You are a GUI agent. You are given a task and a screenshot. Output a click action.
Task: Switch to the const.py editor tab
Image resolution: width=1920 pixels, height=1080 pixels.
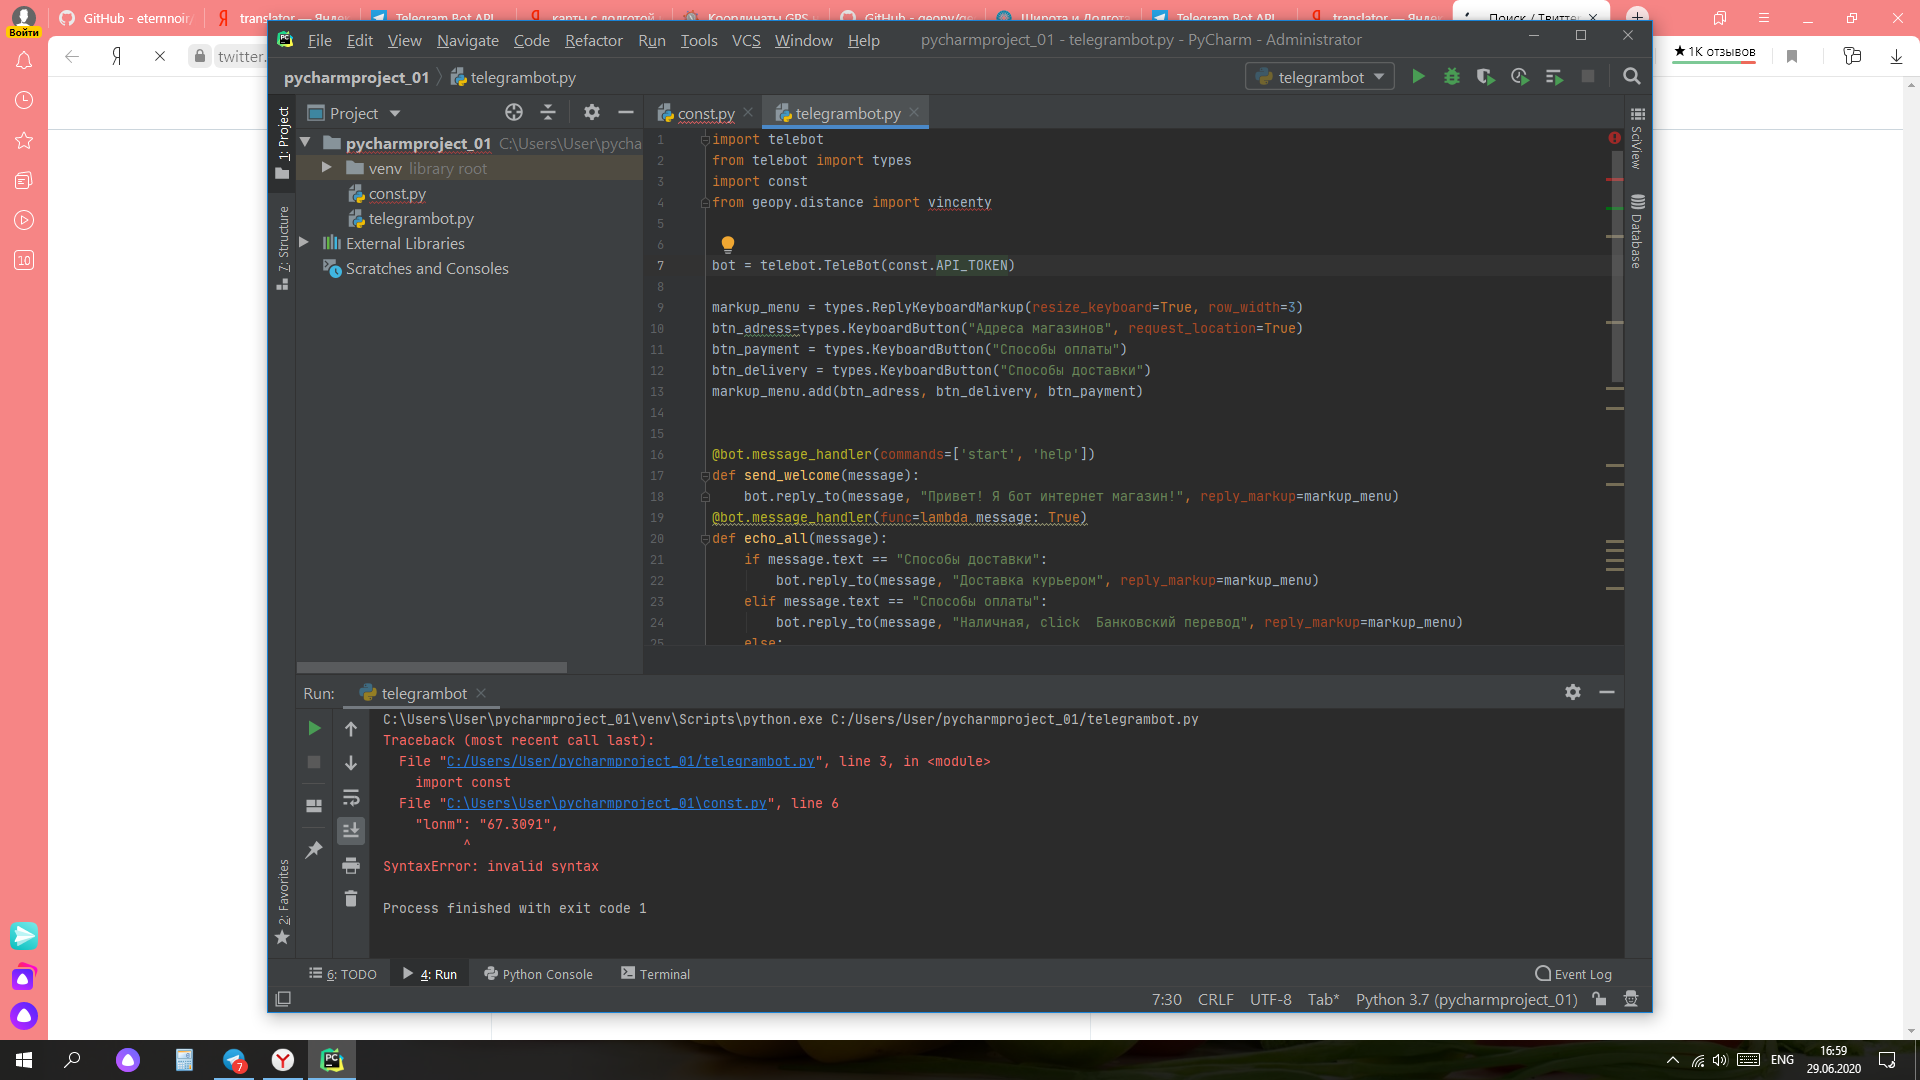[706, 113]
